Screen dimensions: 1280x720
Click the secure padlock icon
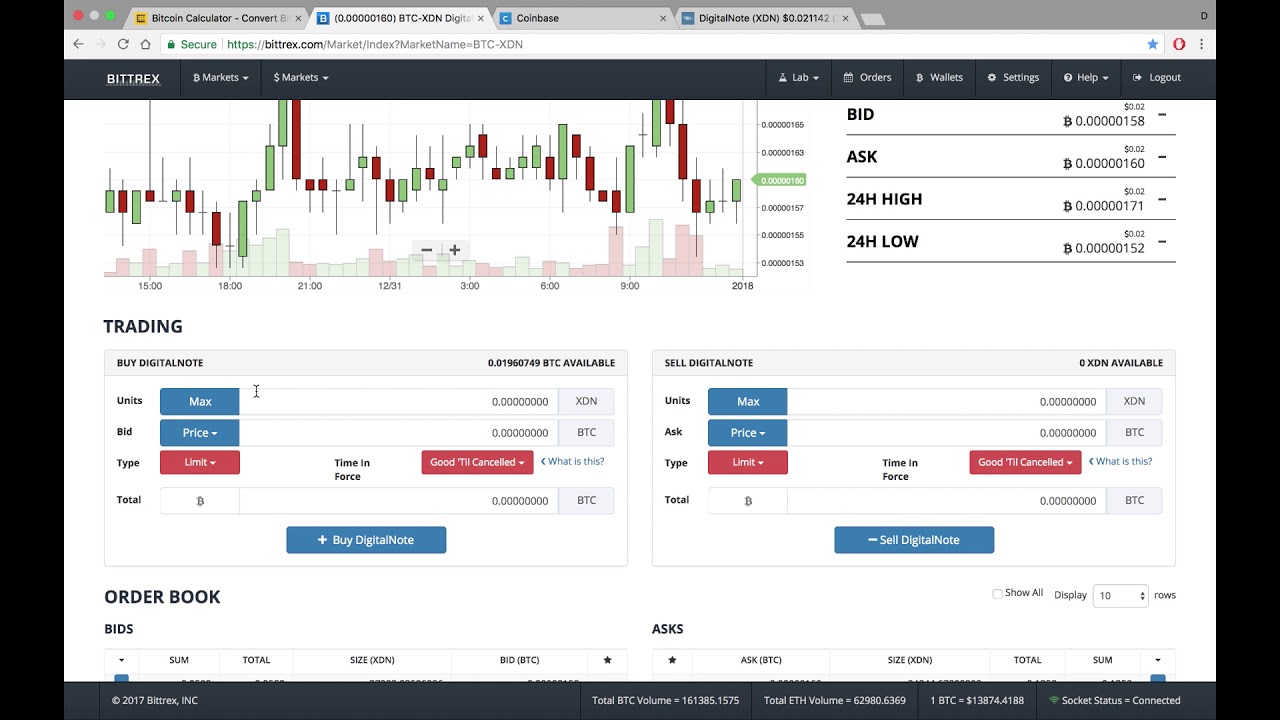171,44
